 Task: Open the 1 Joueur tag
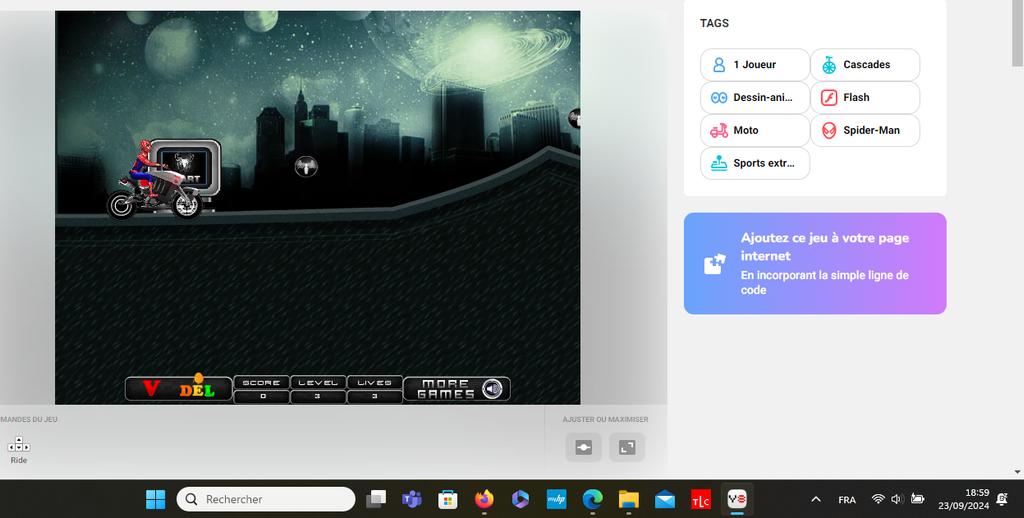(x=755, y=65)
